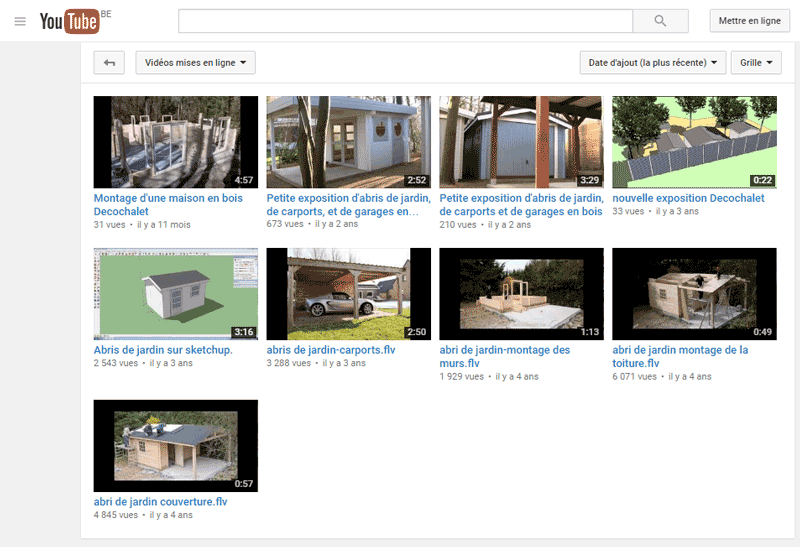Expand the Vidéos mises en ligne dropdown
Viewport: 800px width, 547px height.
pyautogui.click(x=196, y=63)
